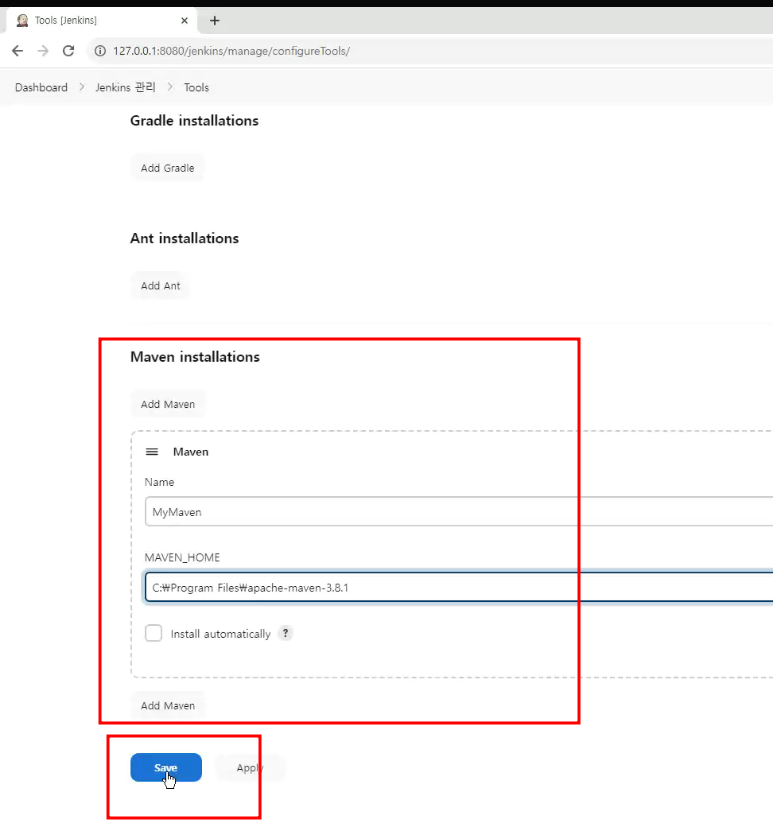Click the upper Add Maven button

(168, 404)
